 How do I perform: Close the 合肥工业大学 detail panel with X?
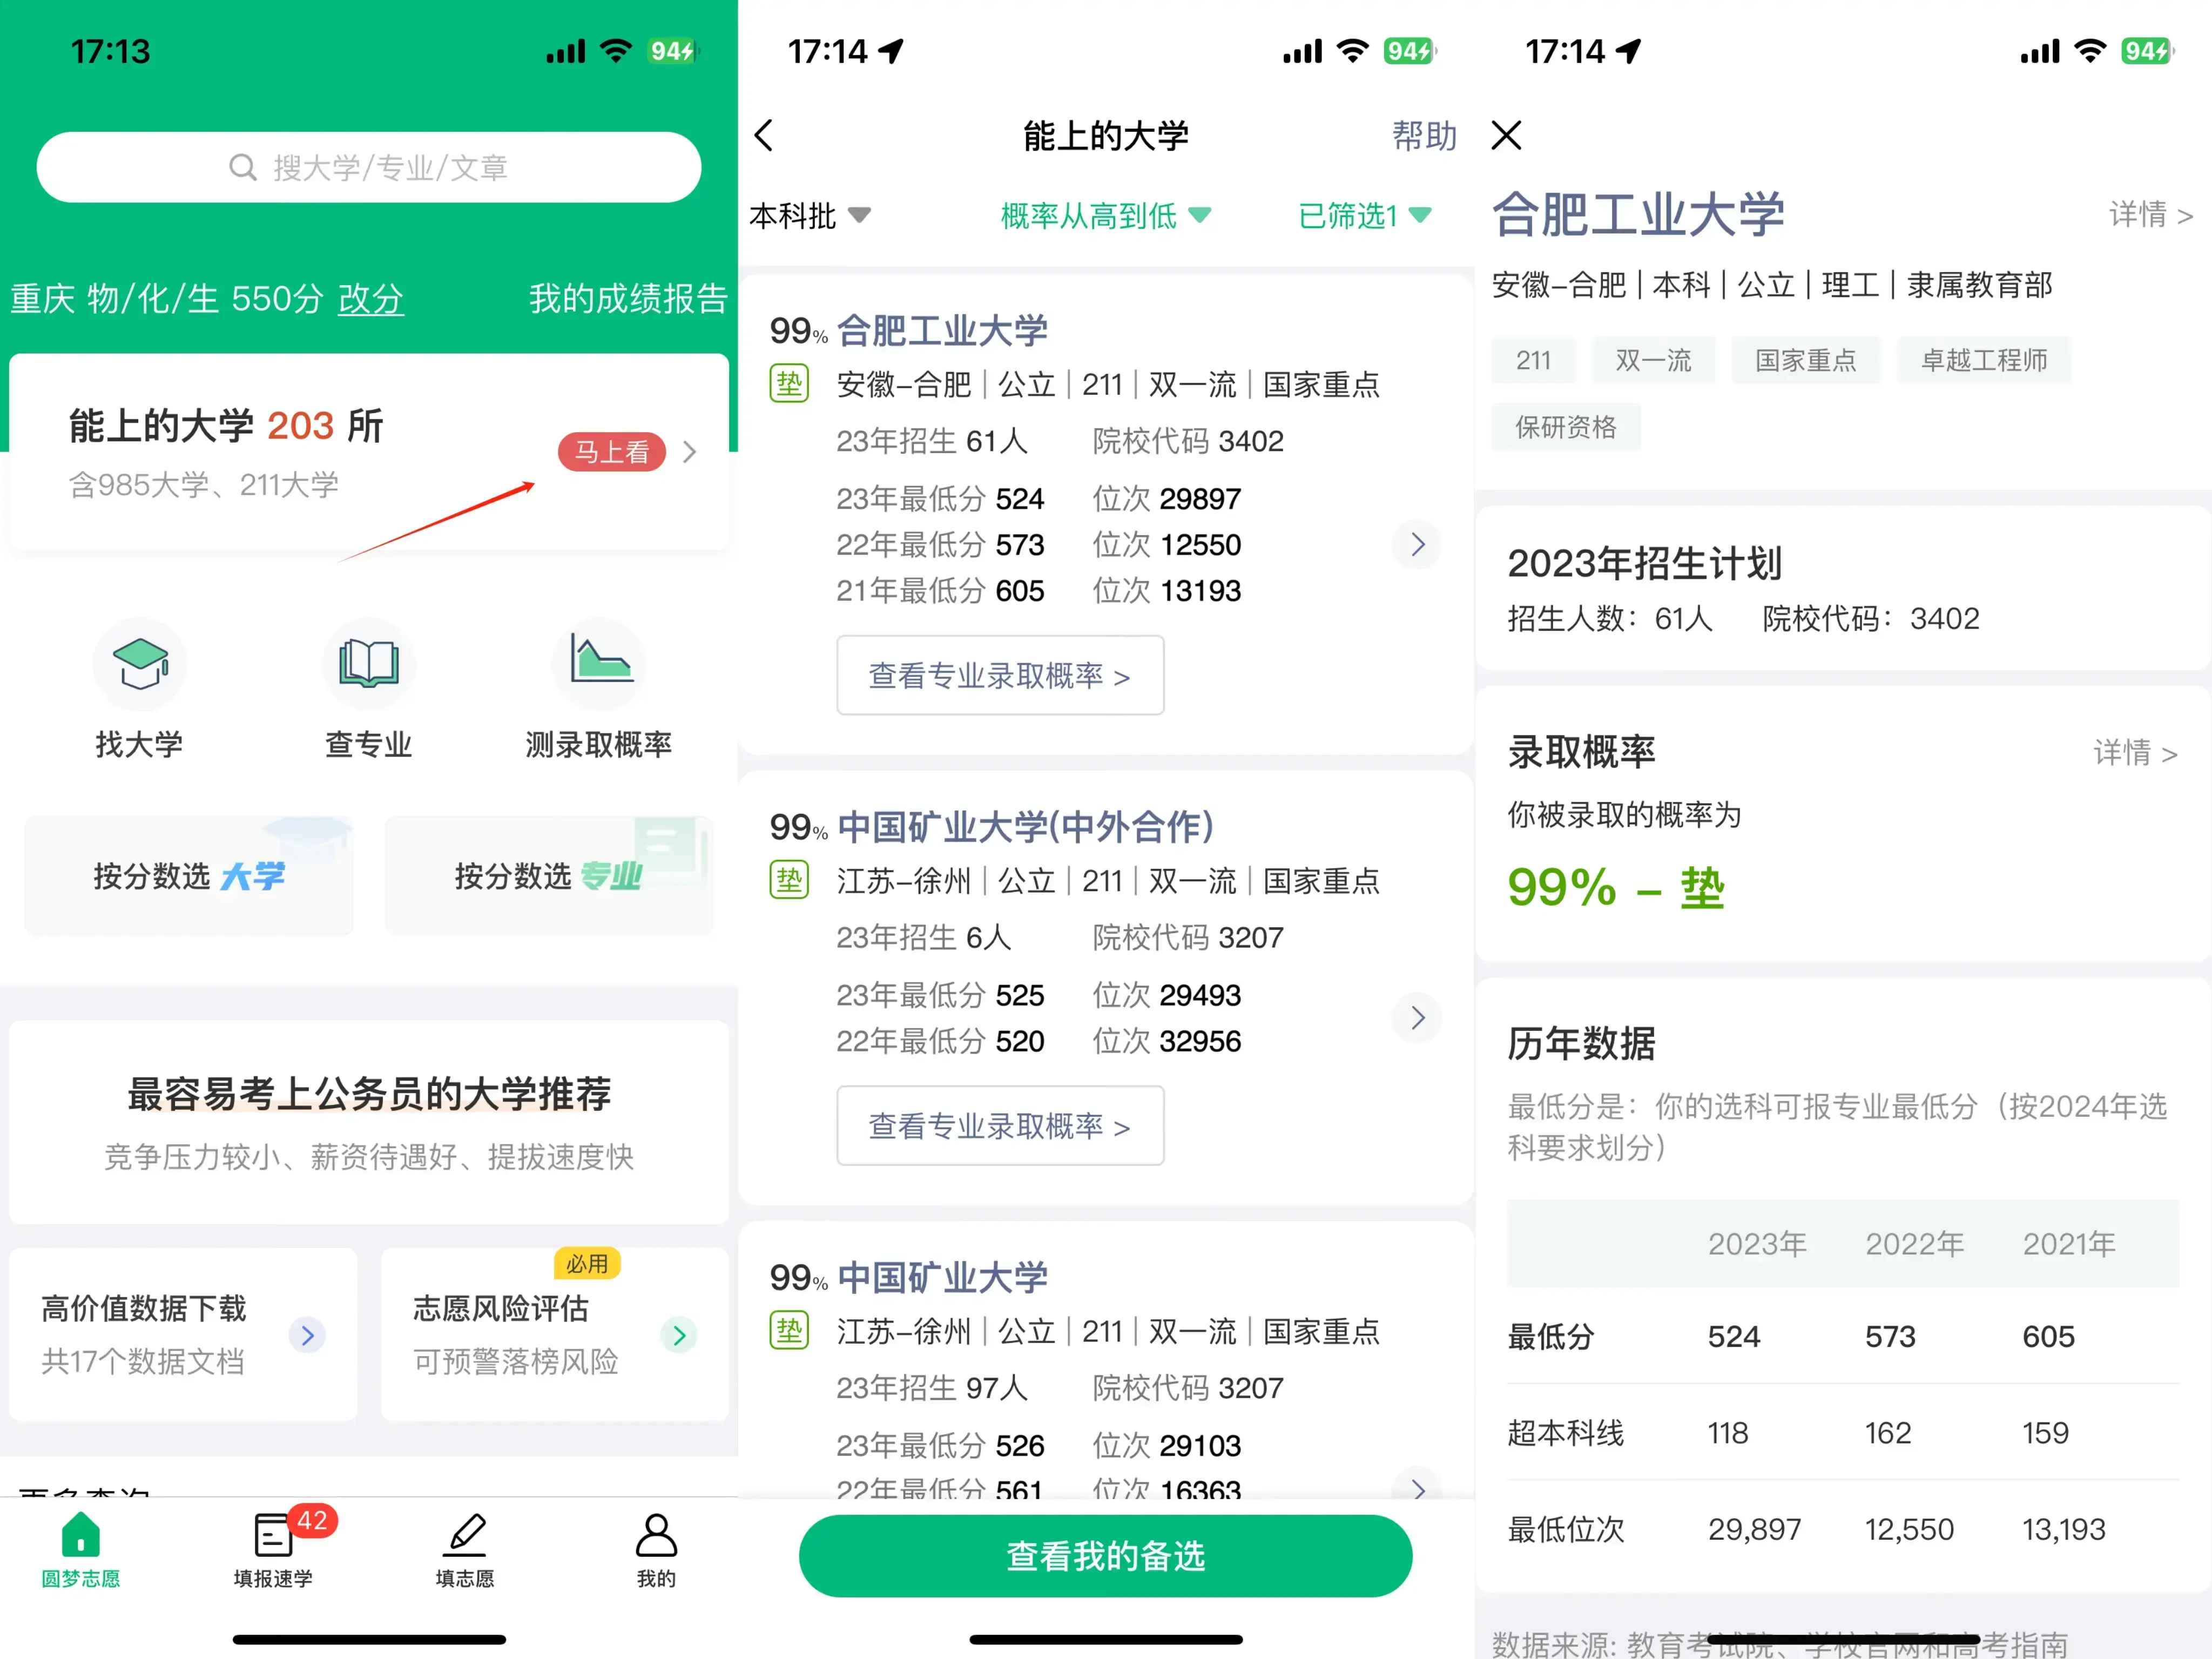[x=1506, y=135]
